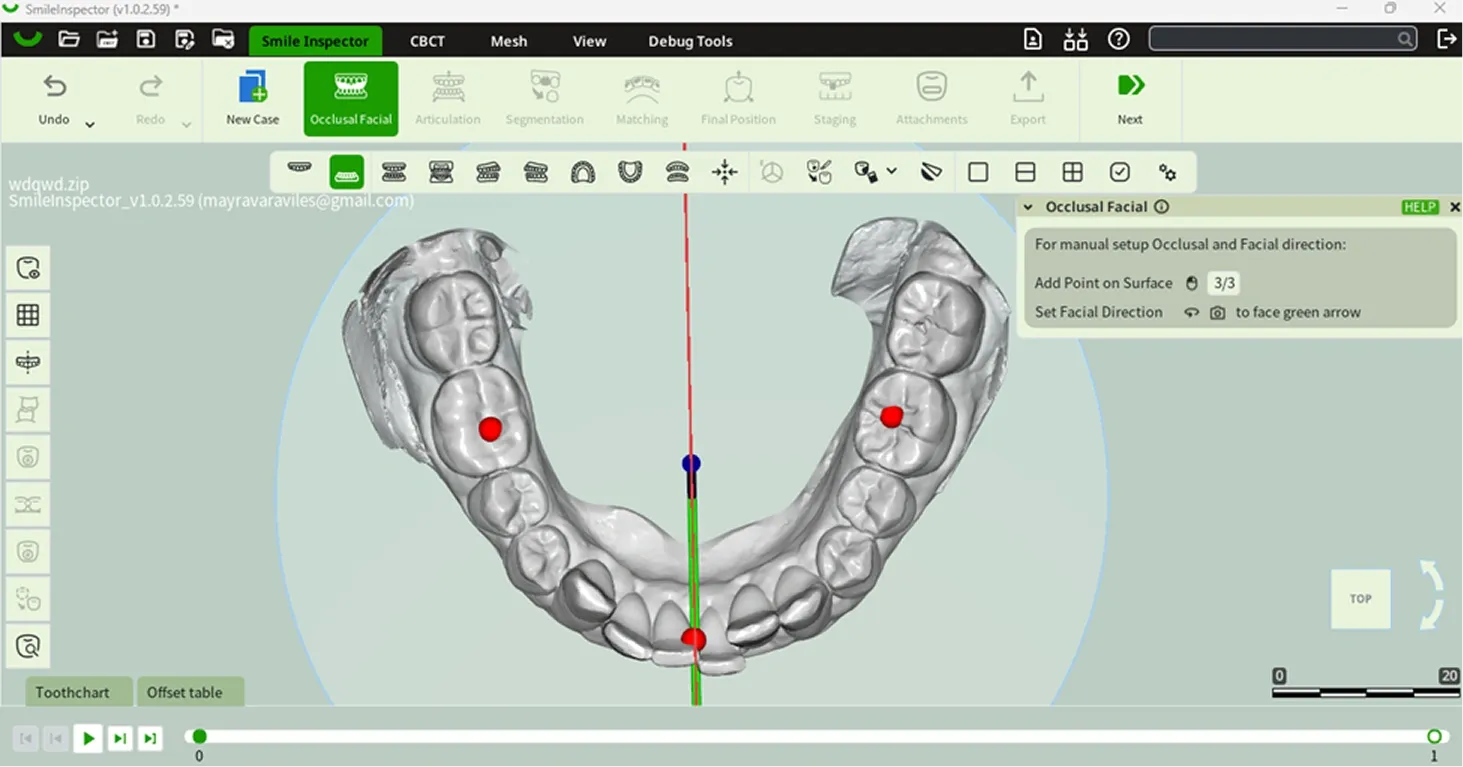The width and height of the screenshot is (1463, 767).
Task: Click the close-case folder icon with X
Action: 223,40
